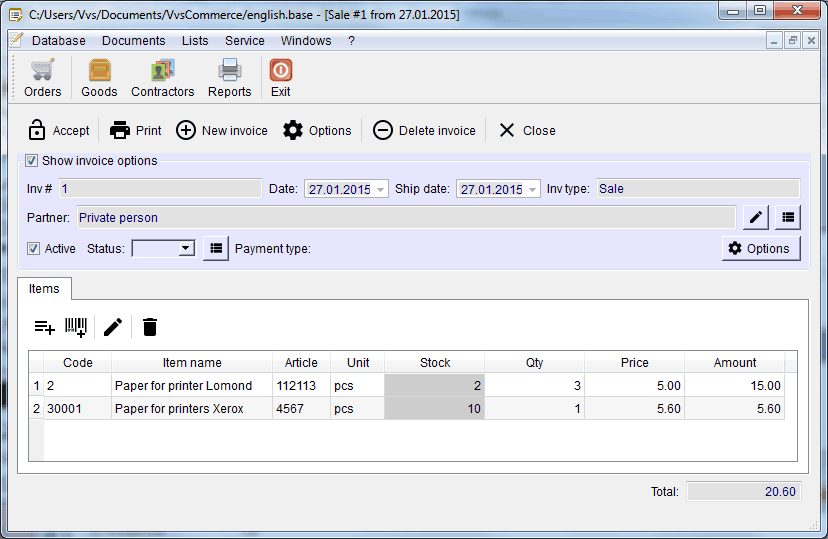Open the Documents menu
828x539 pixels.
(x=134, y=41)
